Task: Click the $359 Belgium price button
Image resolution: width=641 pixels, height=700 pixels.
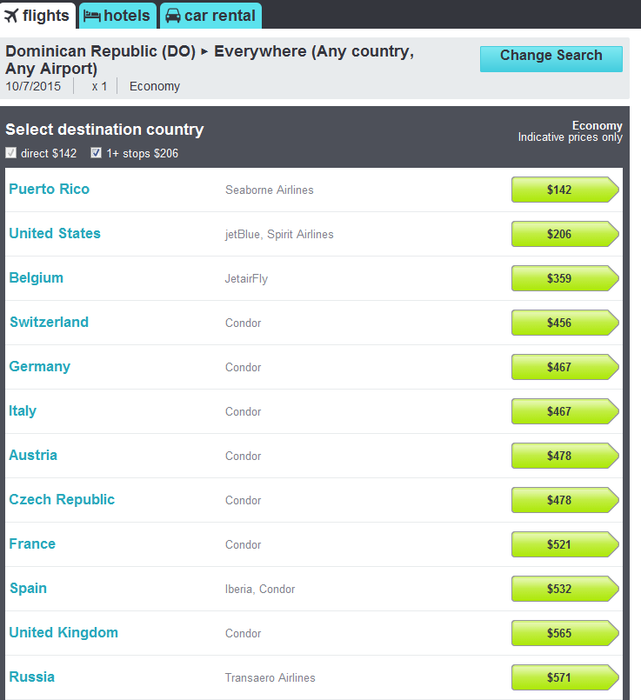Action: pos(564,279)
